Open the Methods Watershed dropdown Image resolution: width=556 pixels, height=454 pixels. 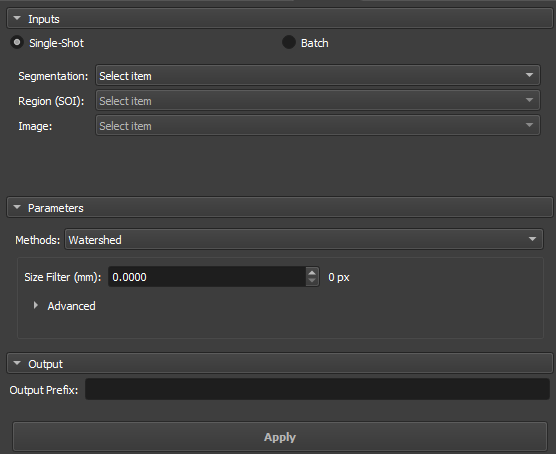(304, 239)
